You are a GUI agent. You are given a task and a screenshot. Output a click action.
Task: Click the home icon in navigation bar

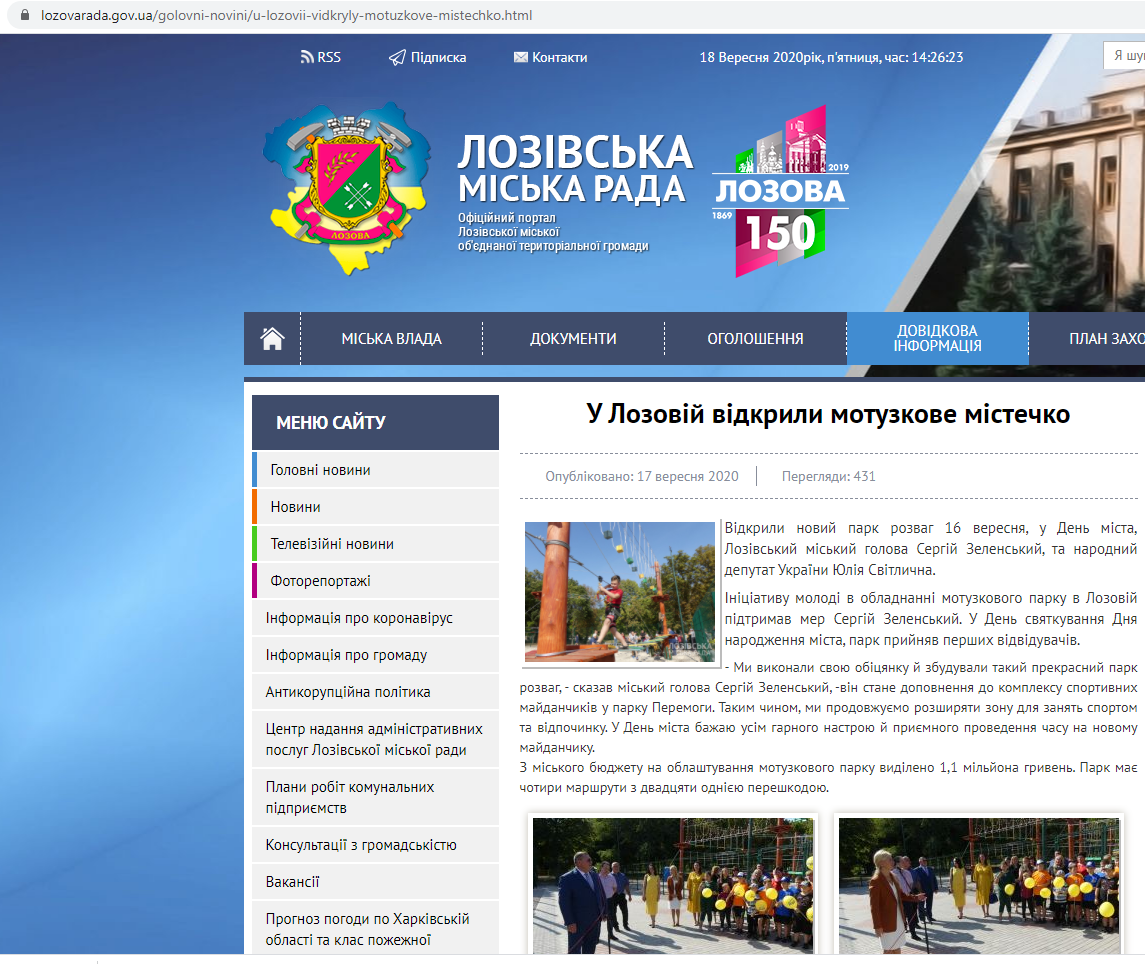click(x=272, y=339)
